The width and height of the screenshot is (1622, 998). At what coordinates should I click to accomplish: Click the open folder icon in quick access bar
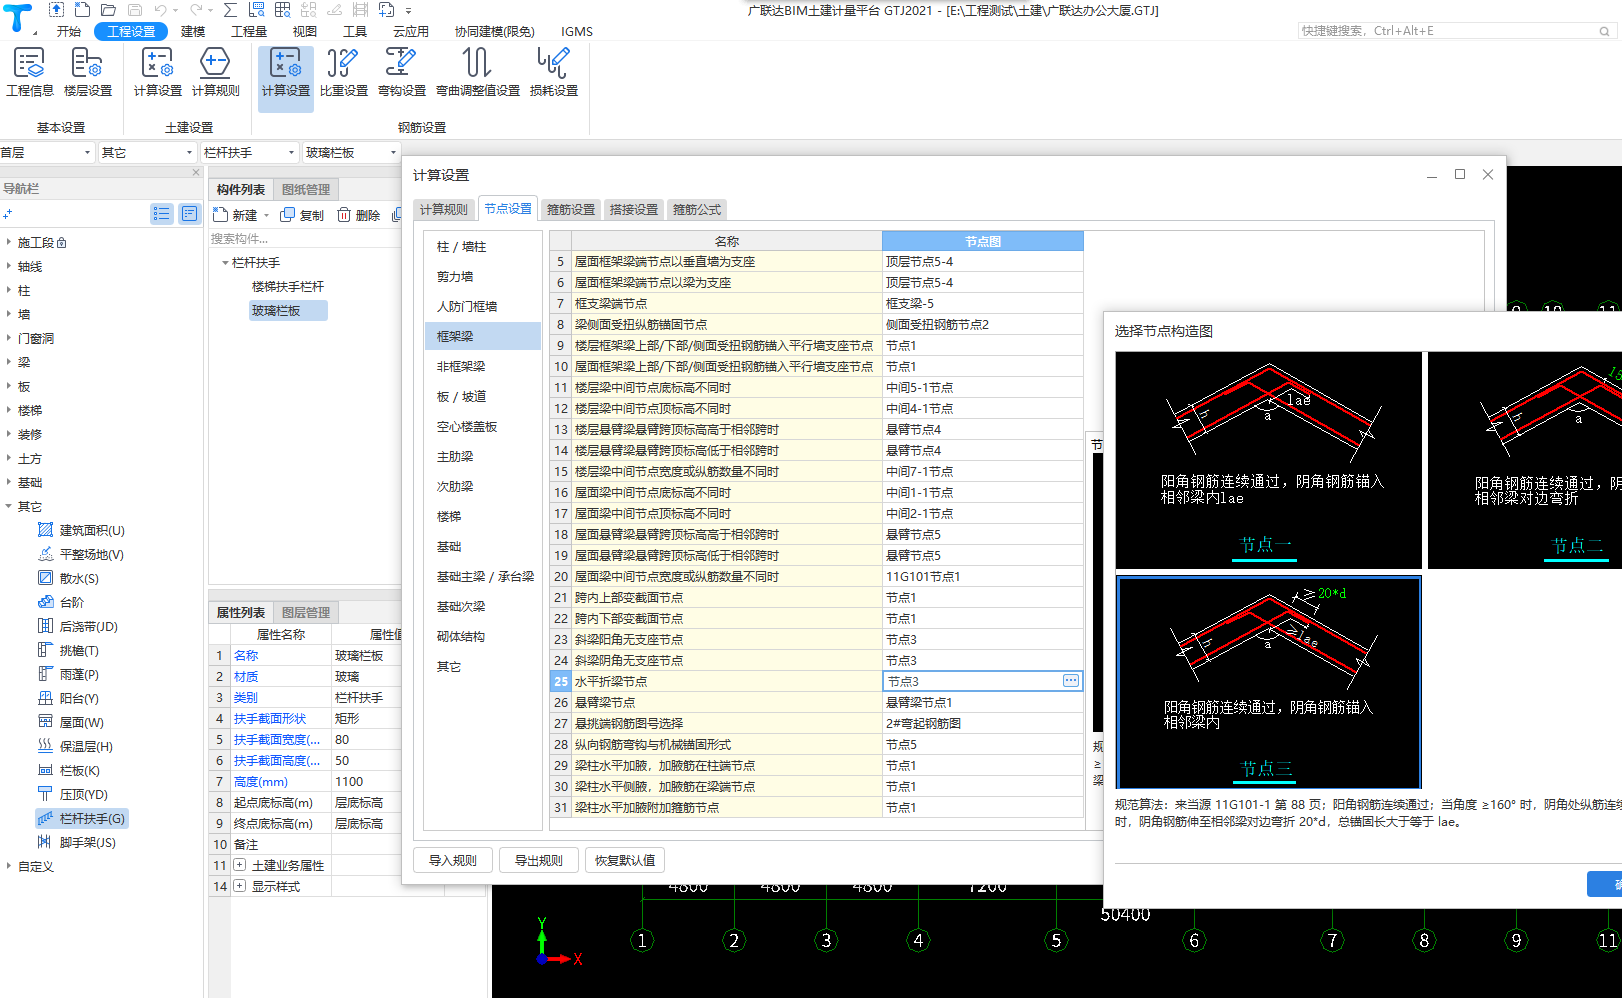[x=108, y=10]
